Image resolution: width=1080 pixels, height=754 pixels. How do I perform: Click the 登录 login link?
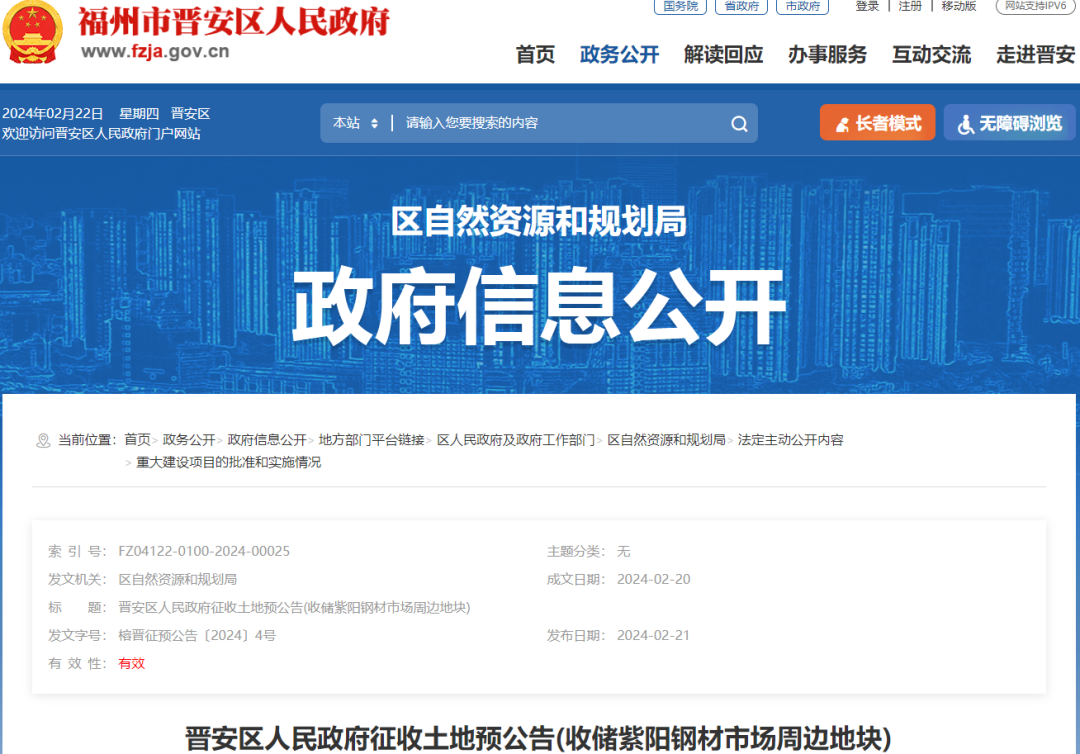click(x=866, y=8)
